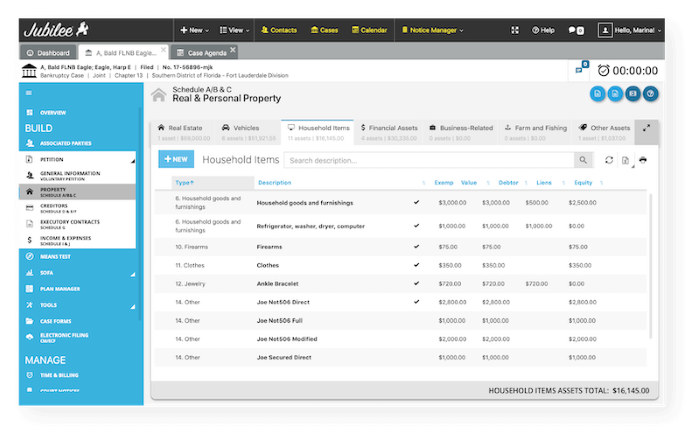Sort by Type column

click(184, 183)
